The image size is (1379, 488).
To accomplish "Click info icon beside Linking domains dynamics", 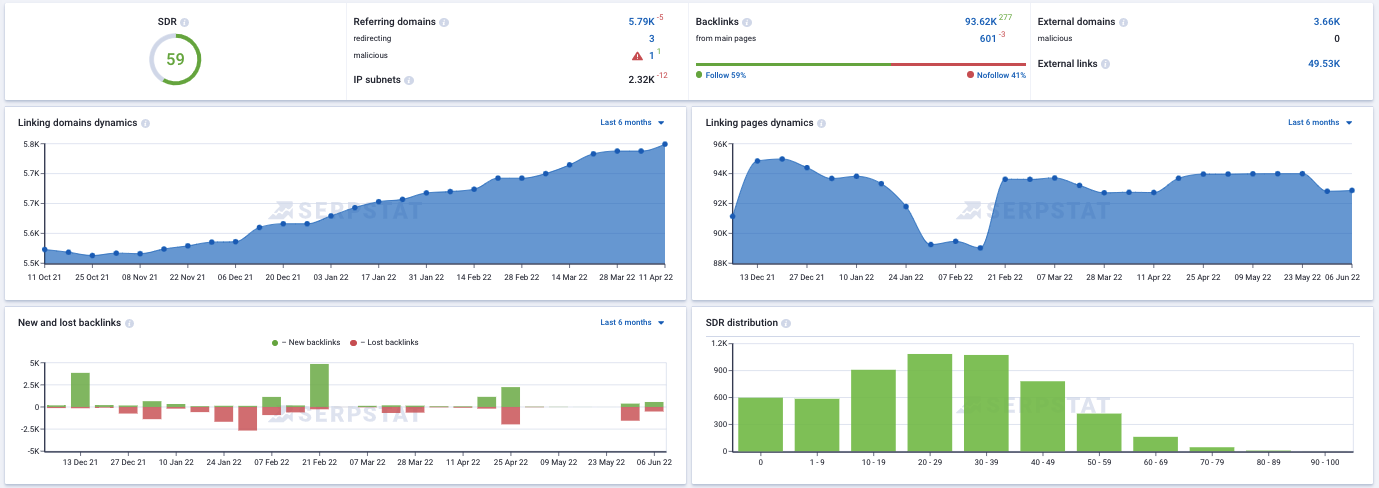I will tap(146, 123).
